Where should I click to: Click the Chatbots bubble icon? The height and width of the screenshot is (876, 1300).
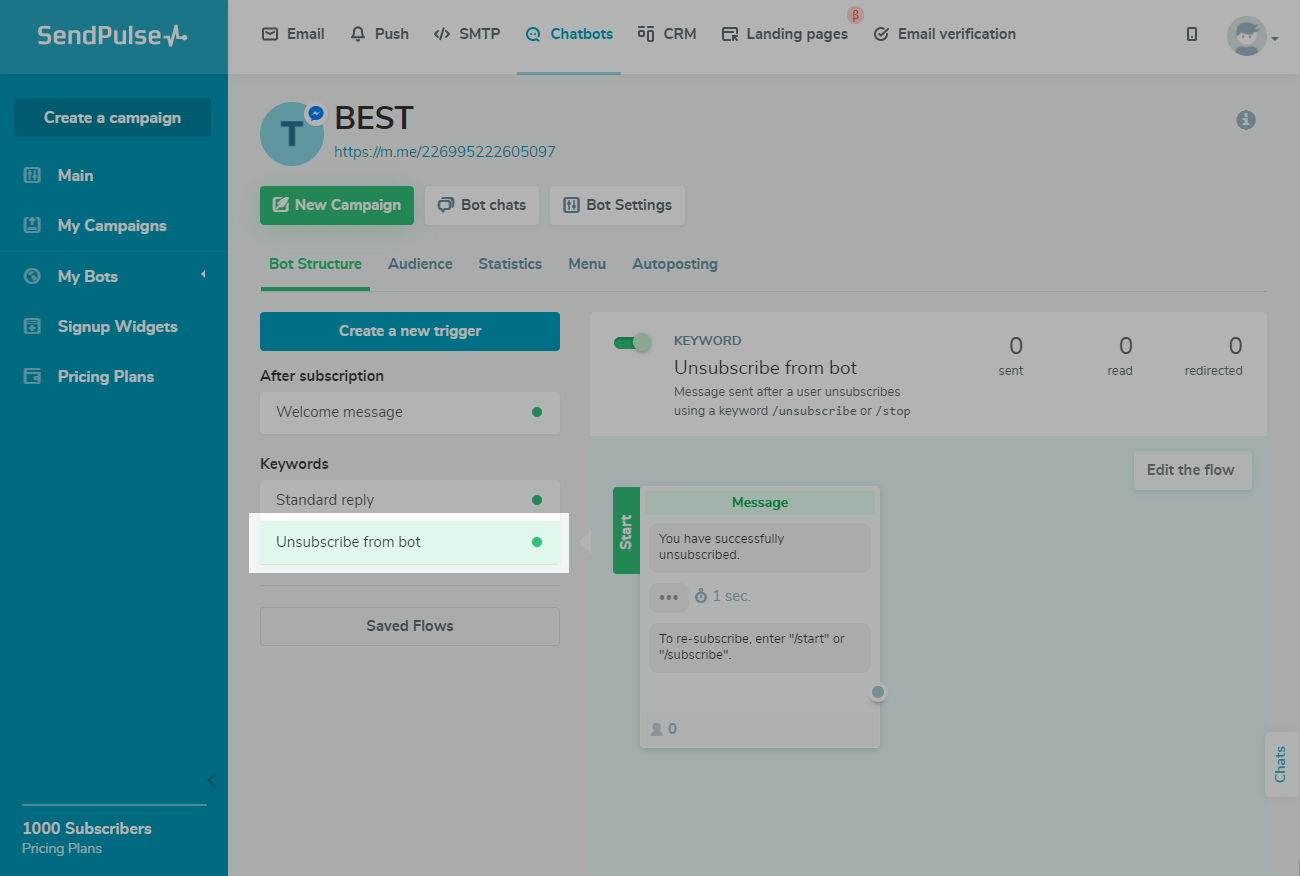[x=533, y=34]
